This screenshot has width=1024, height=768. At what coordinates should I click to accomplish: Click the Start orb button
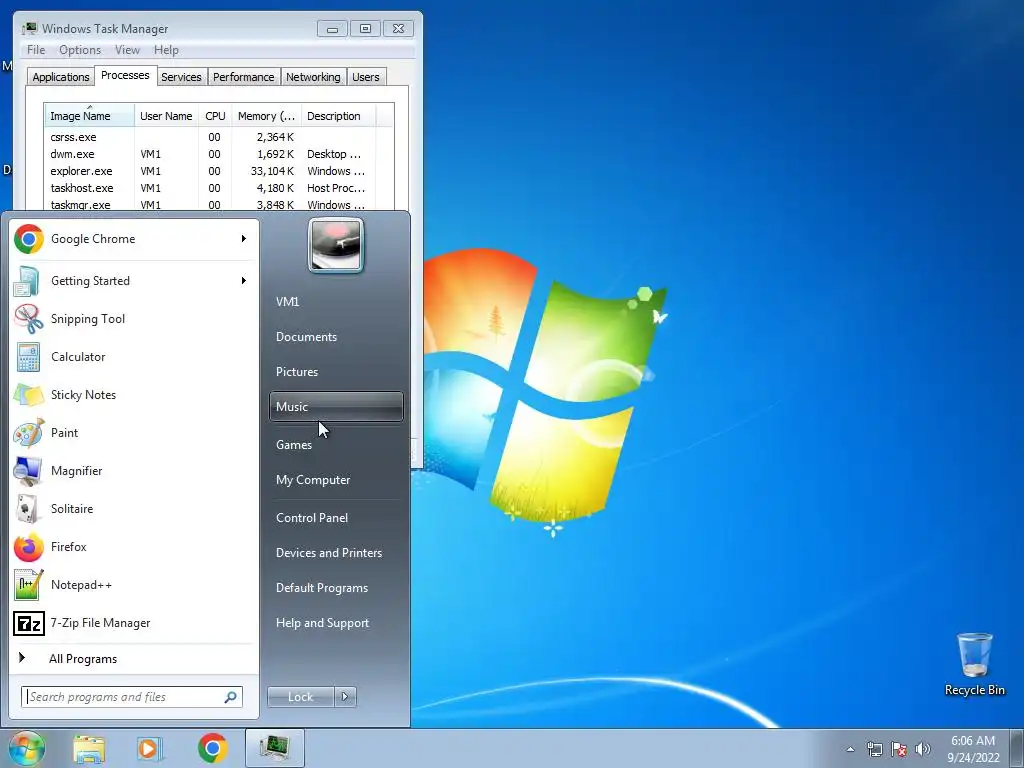tap(27, 748)
